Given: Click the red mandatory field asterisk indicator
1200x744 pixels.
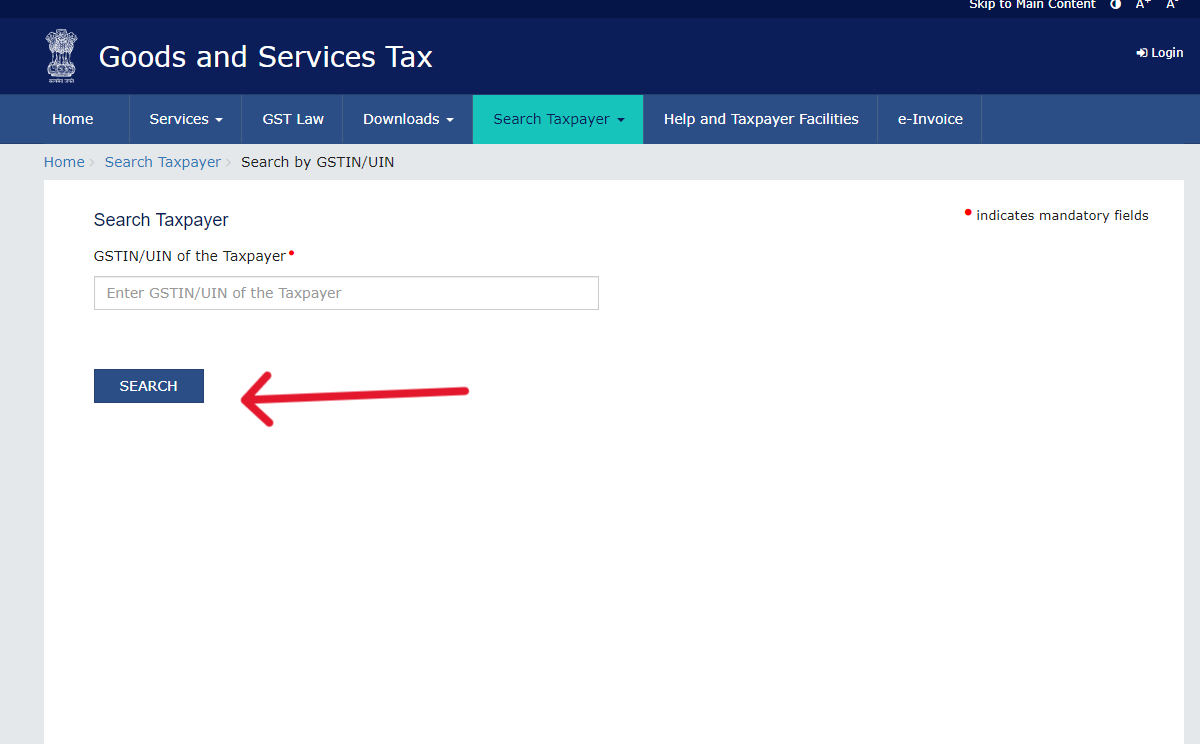Looking at the screenshot, I should click(x=291, y=252).
